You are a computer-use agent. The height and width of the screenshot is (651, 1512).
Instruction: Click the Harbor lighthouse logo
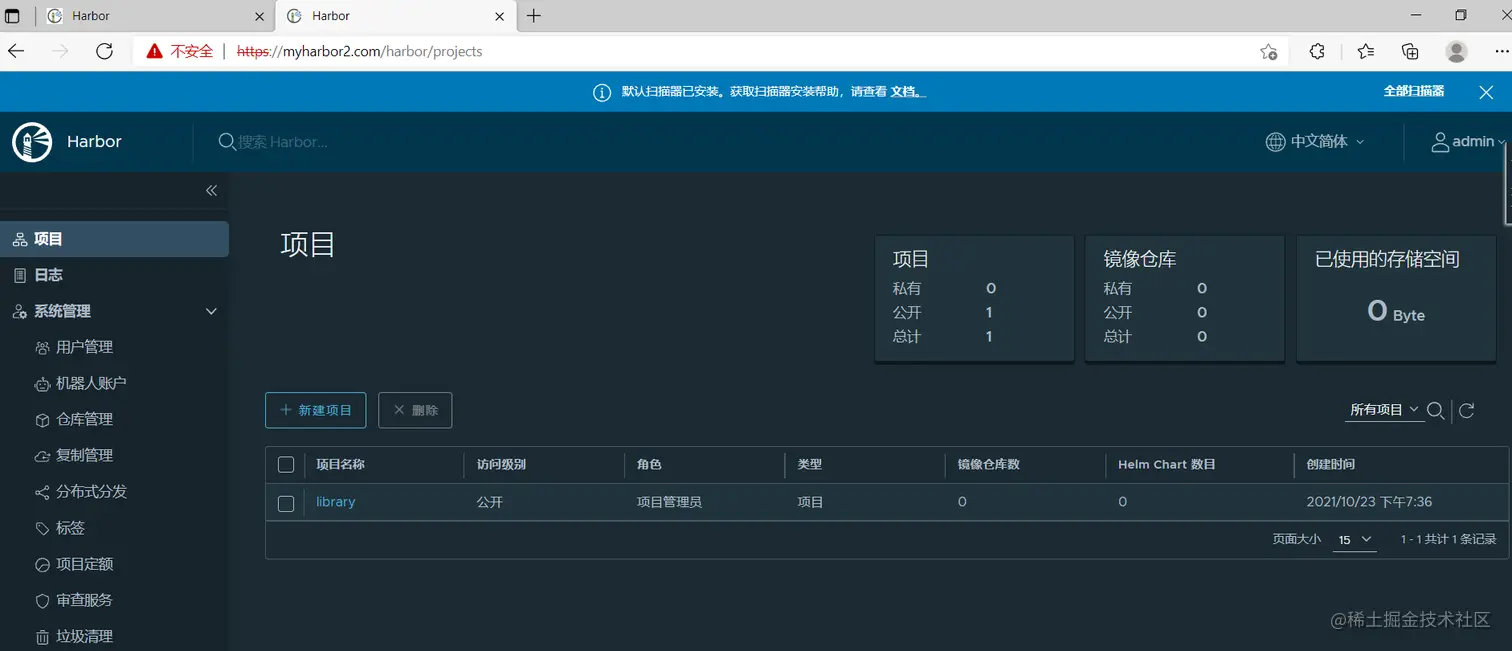coord(32,142)
